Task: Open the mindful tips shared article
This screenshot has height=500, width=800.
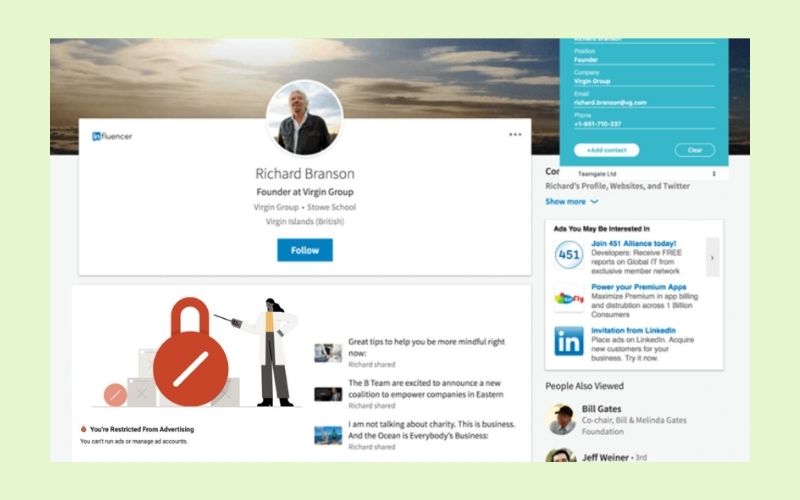Action: pos(426,347)
